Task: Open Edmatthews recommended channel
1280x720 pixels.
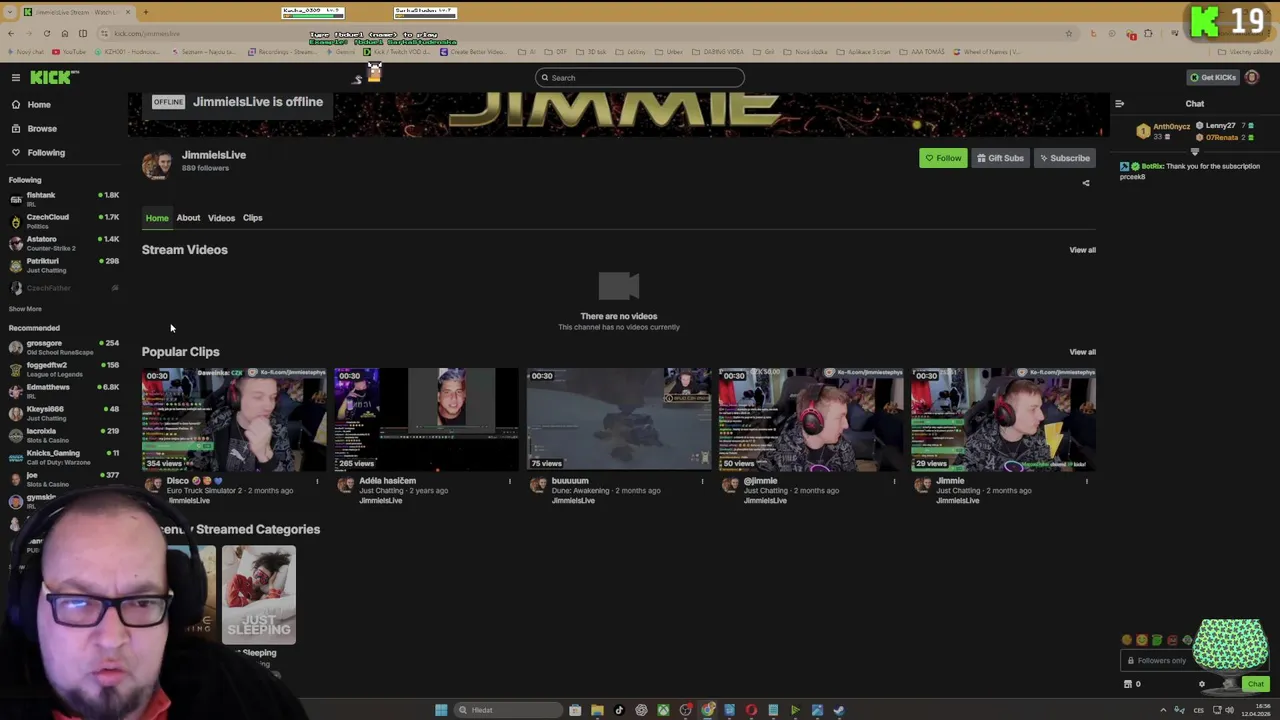Action: [63, 391]
